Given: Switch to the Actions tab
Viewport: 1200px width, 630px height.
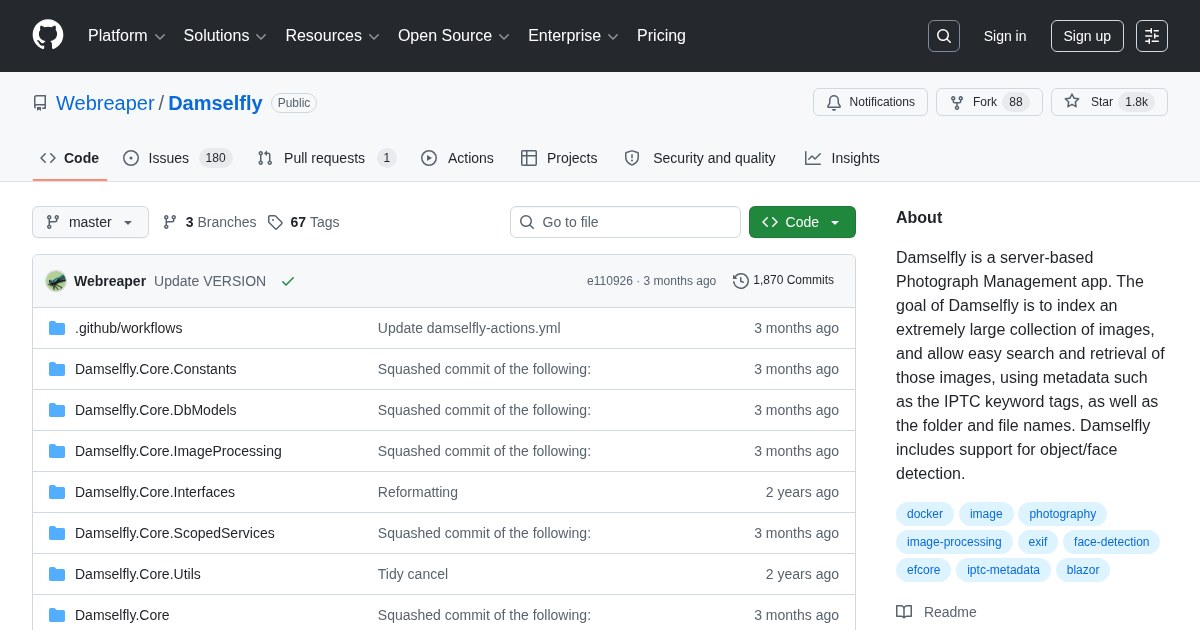Looking at the screenshot, I should [x=457, y=158].
